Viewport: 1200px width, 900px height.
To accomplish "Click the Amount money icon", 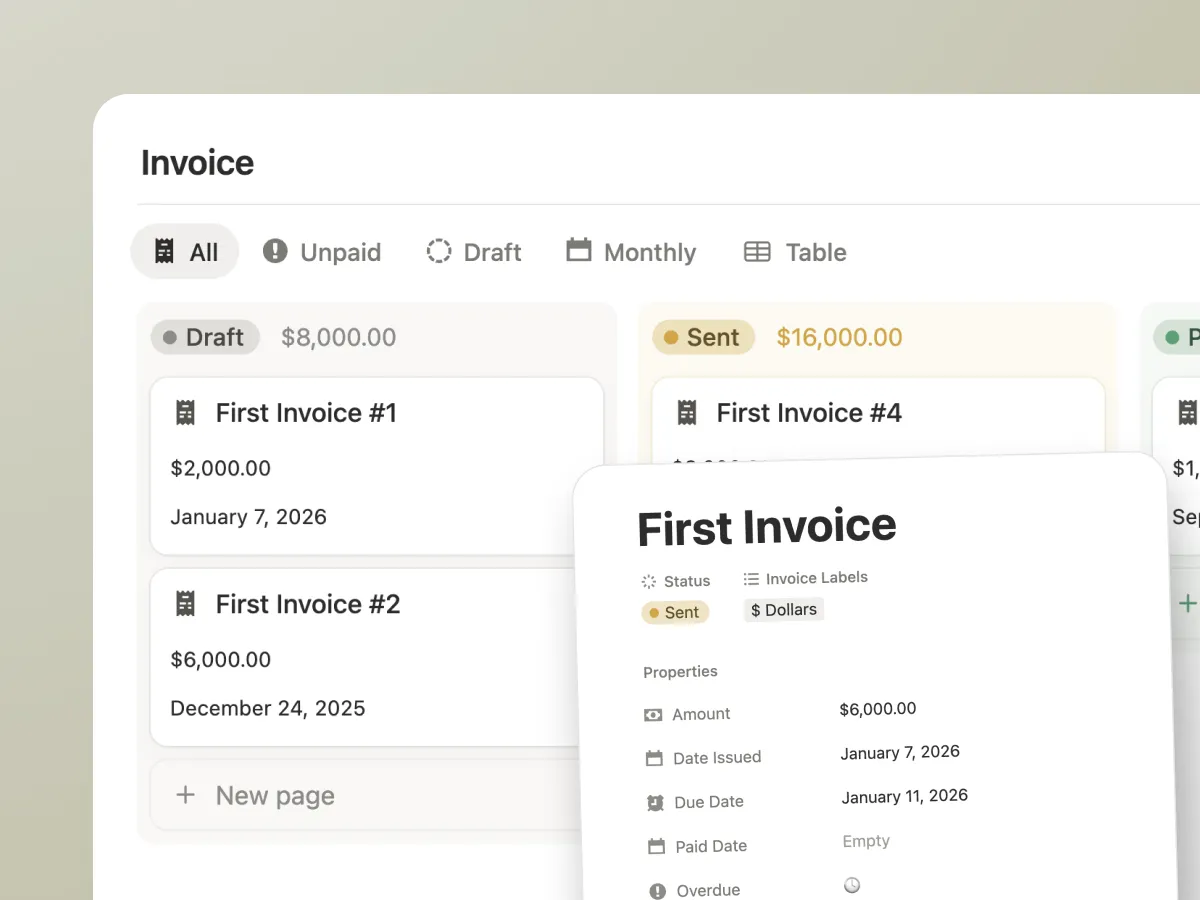I will click(x=653, y=715).
